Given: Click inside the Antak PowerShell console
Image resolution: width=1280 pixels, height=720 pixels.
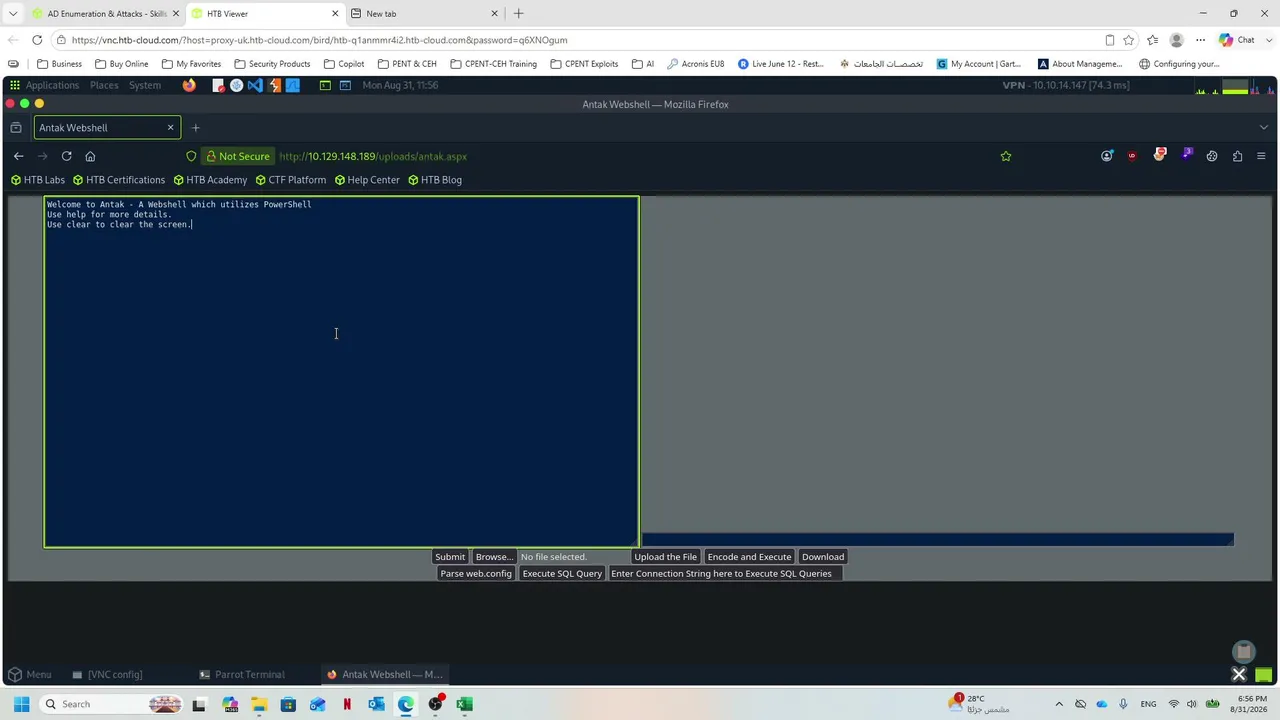Looking at the screenshot, I should [x=341, y=372].
